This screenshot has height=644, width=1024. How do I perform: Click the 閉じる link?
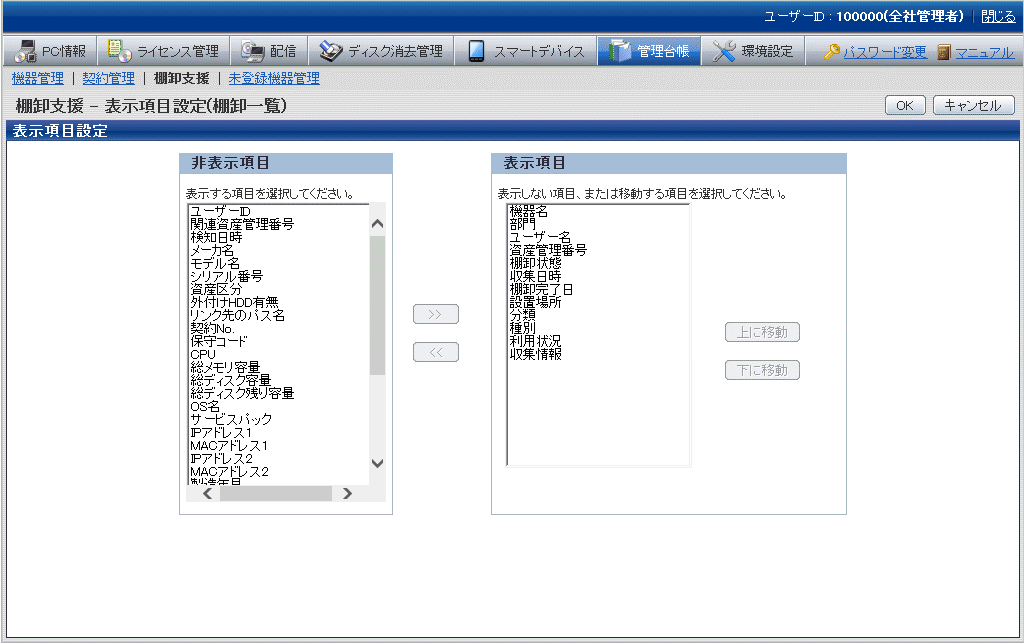pos(998,16)
